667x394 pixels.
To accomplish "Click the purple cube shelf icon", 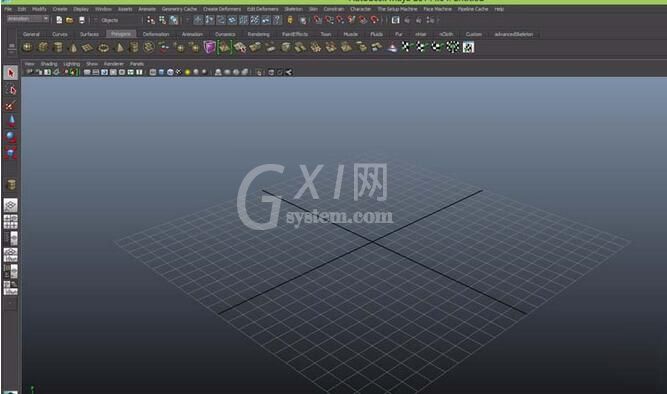I will 209,47.
